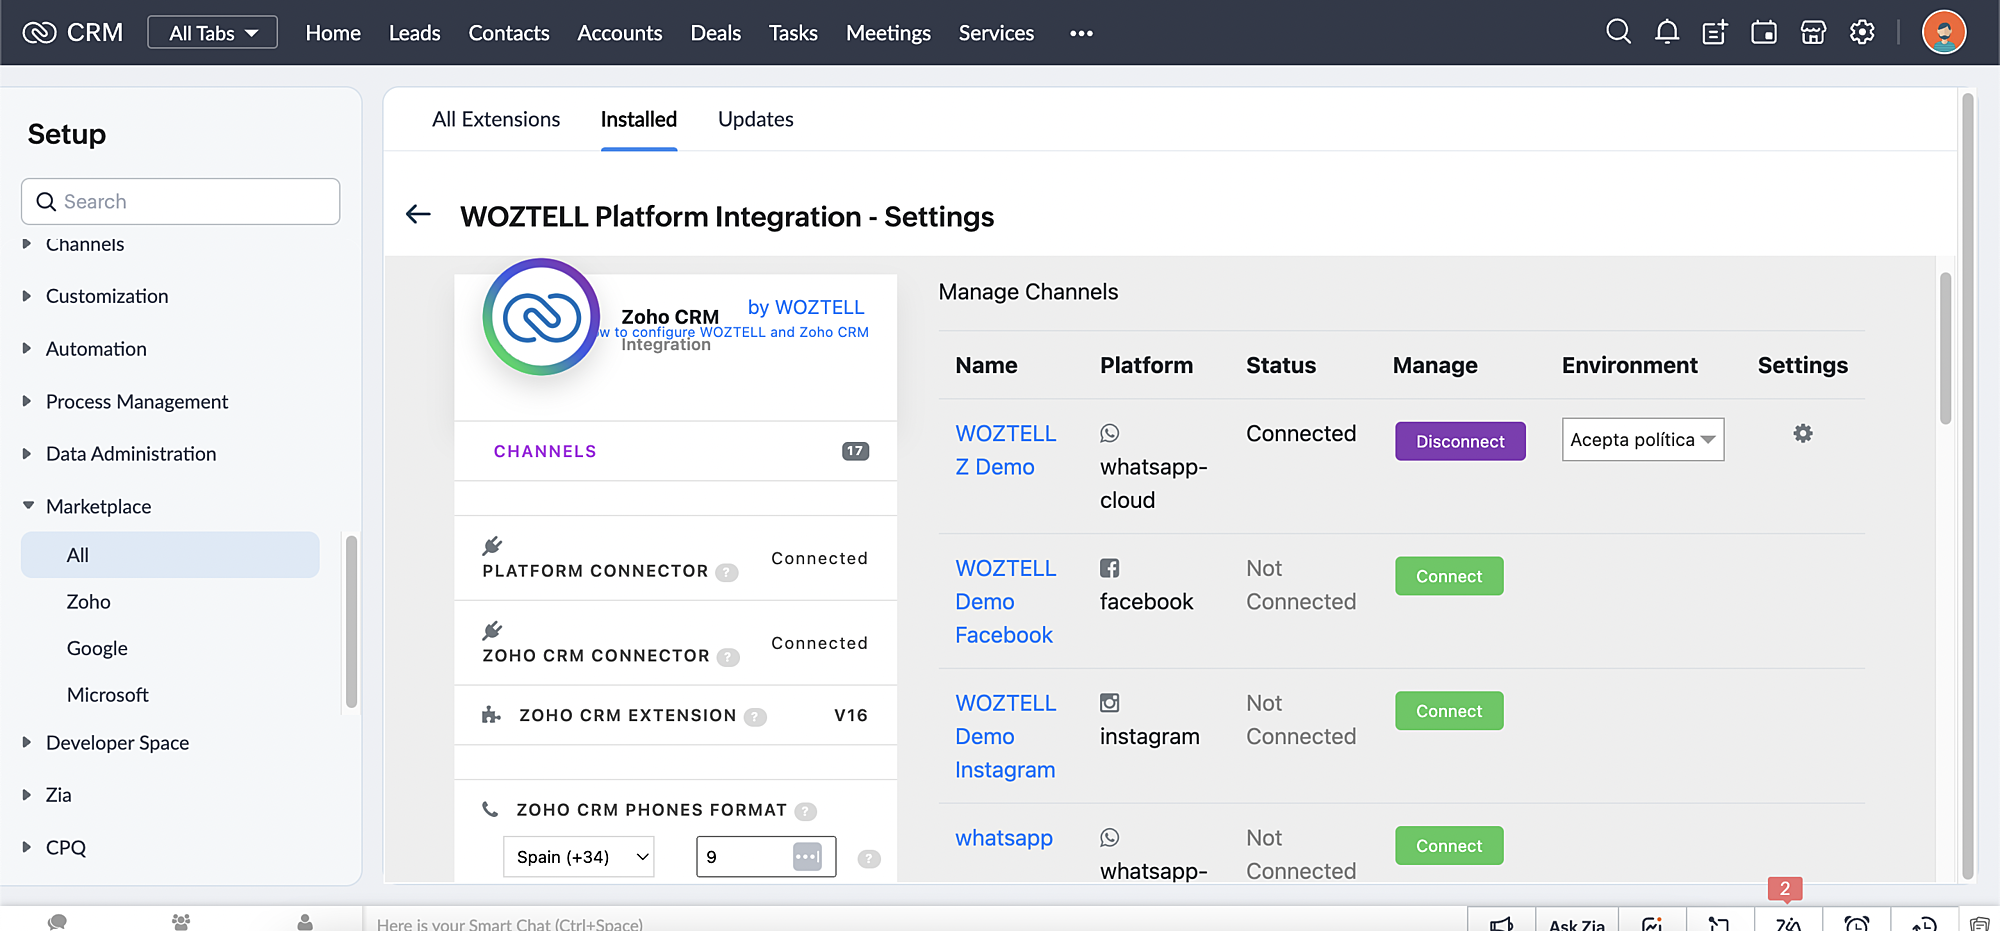The height and width of the screenshot is (931, 2000).
Task: Open the calendar icon in header
Action: [1764, 33]
